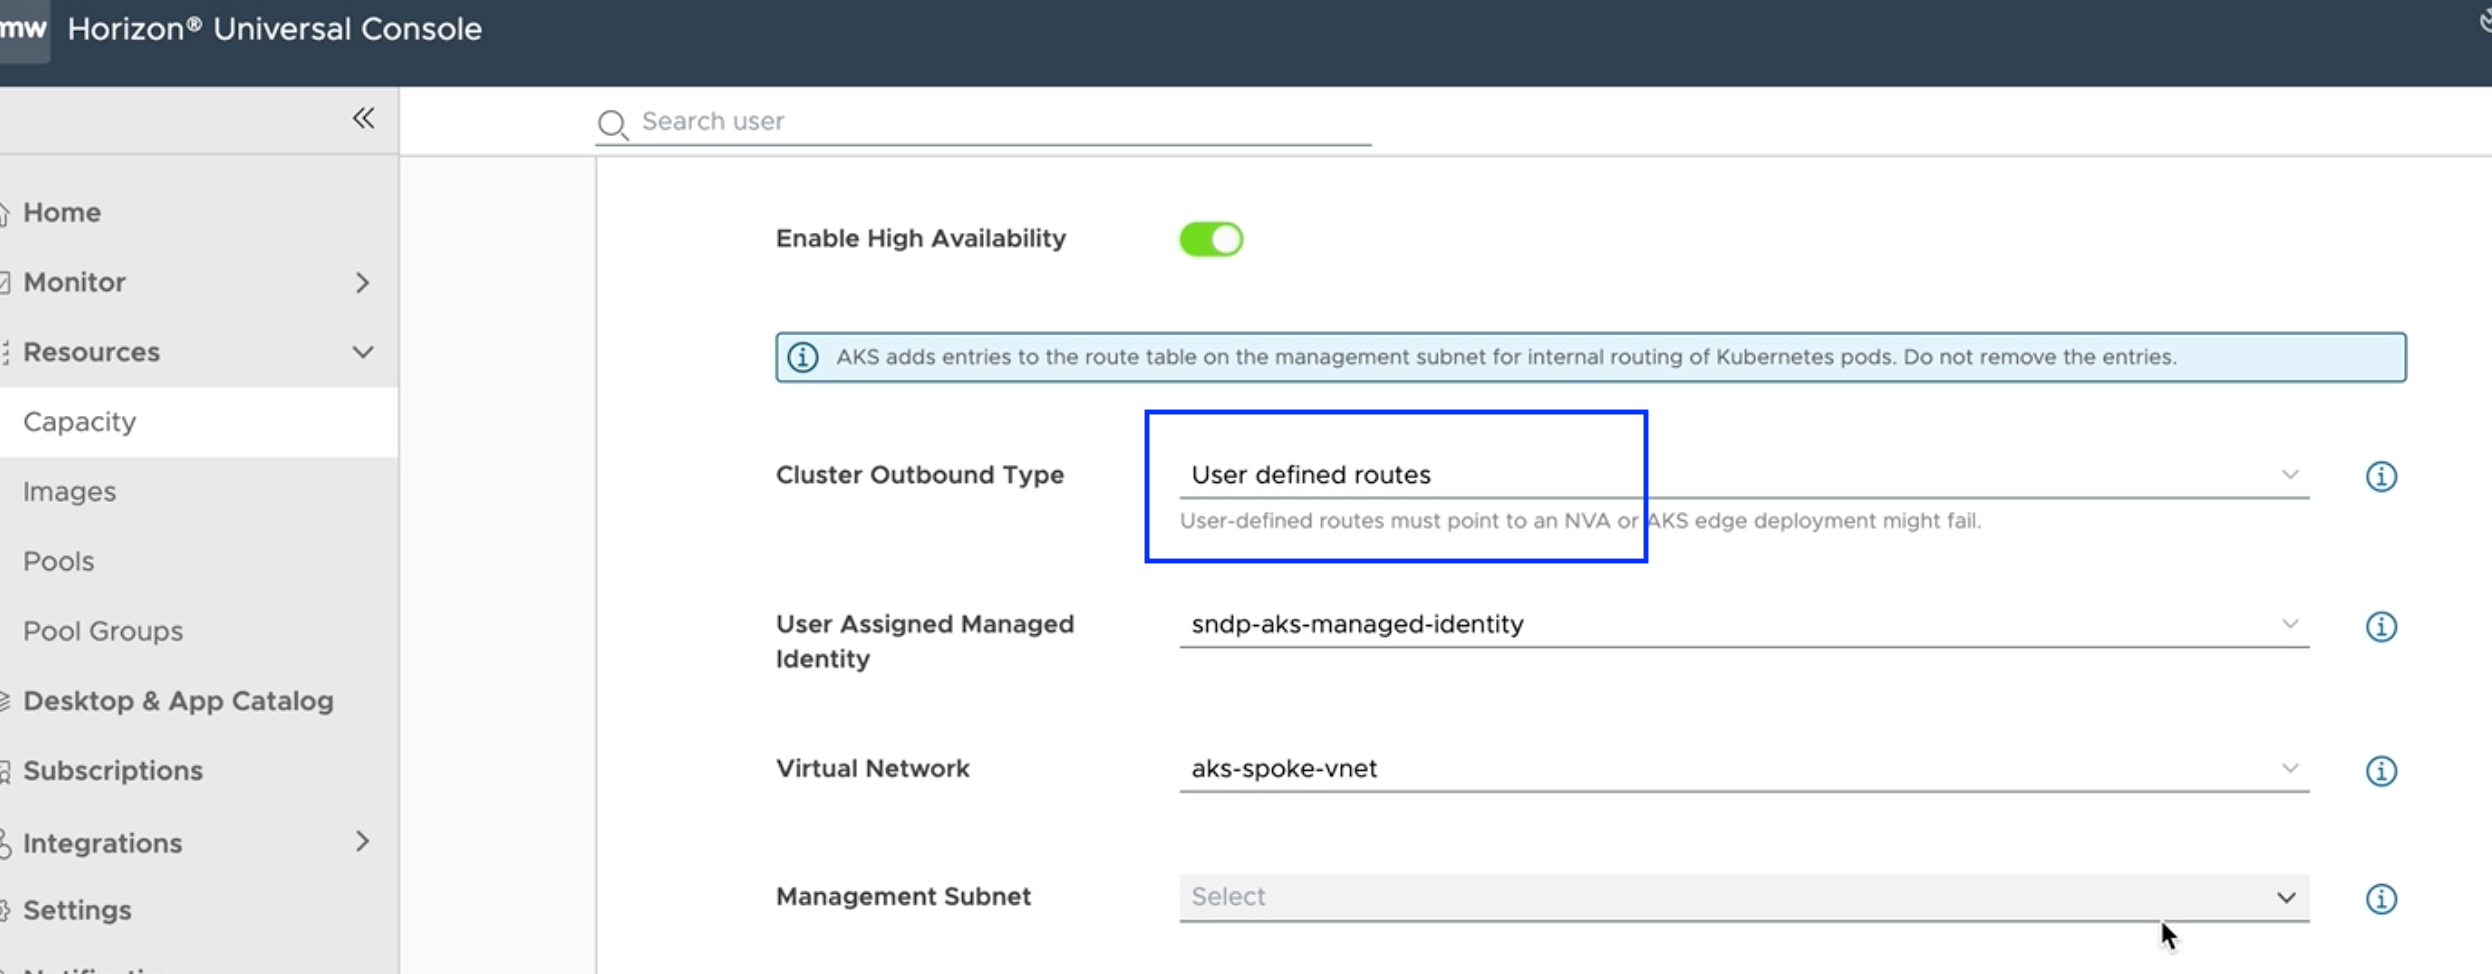Collapse the Resources section
The image size is (2492, 974).
(x=363, y=352)
